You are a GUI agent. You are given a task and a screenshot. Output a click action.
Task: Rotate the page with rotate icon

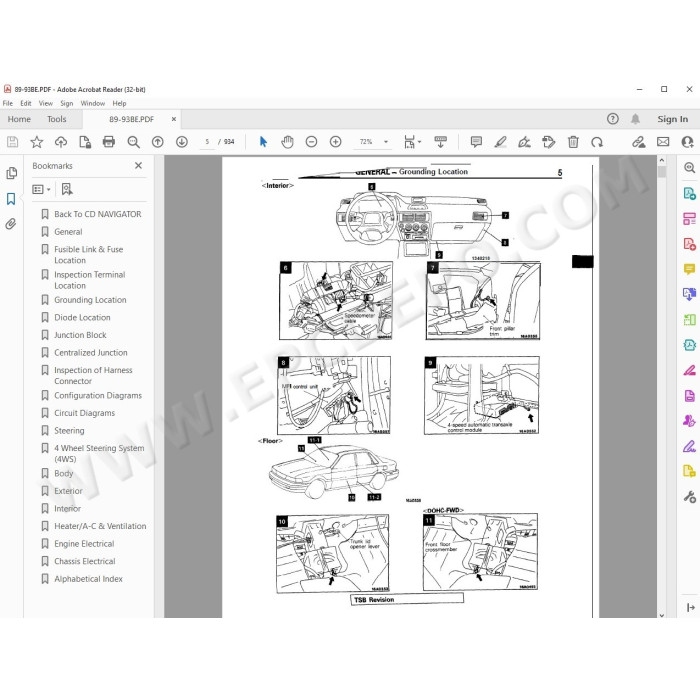click(x=597, y=142)
